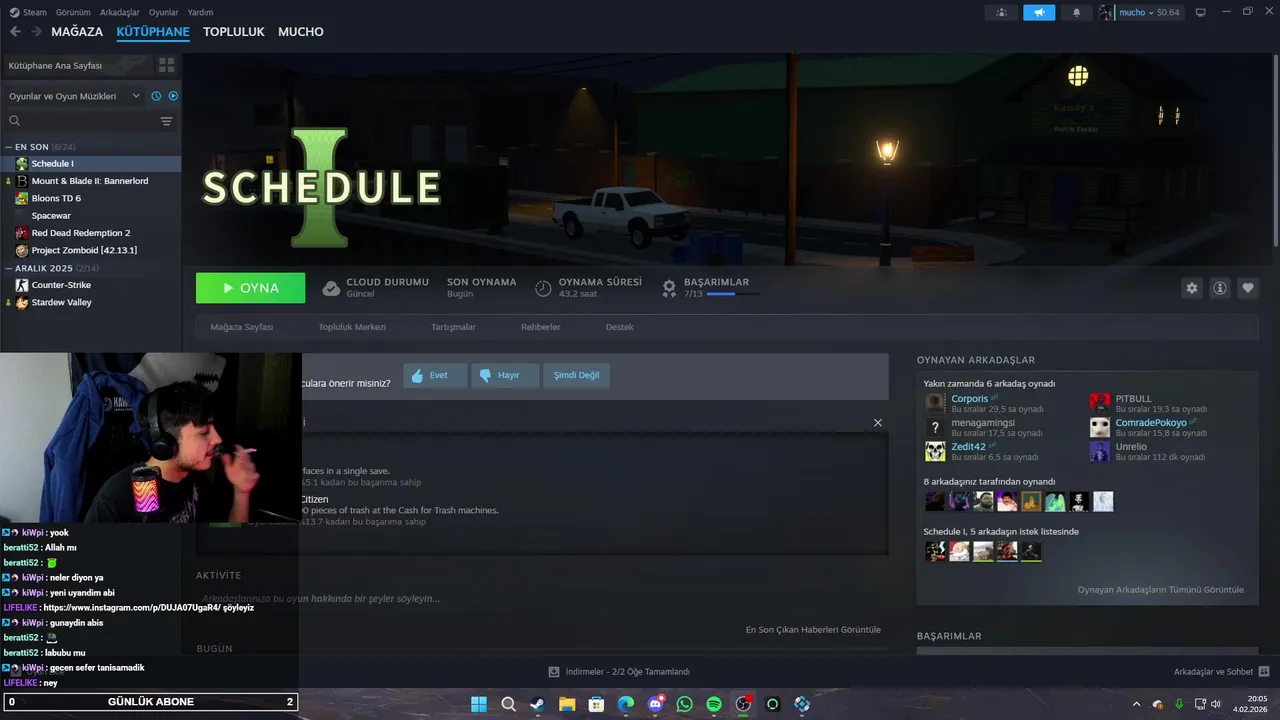Screen dimensions: 1280x720
Task: Click Şimdi Değil button
Action: tap(577, 375)
